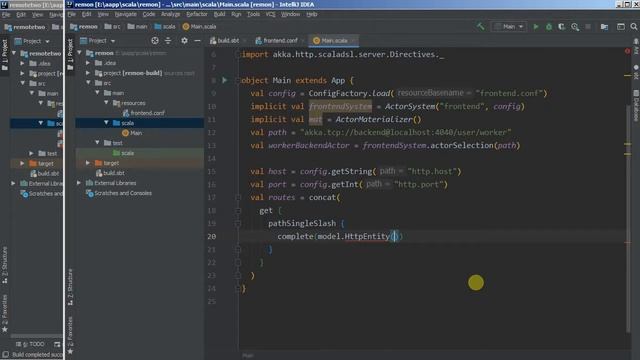Open the VCS menu
Screen dimensions: 640x360
[x=270, y=14]
